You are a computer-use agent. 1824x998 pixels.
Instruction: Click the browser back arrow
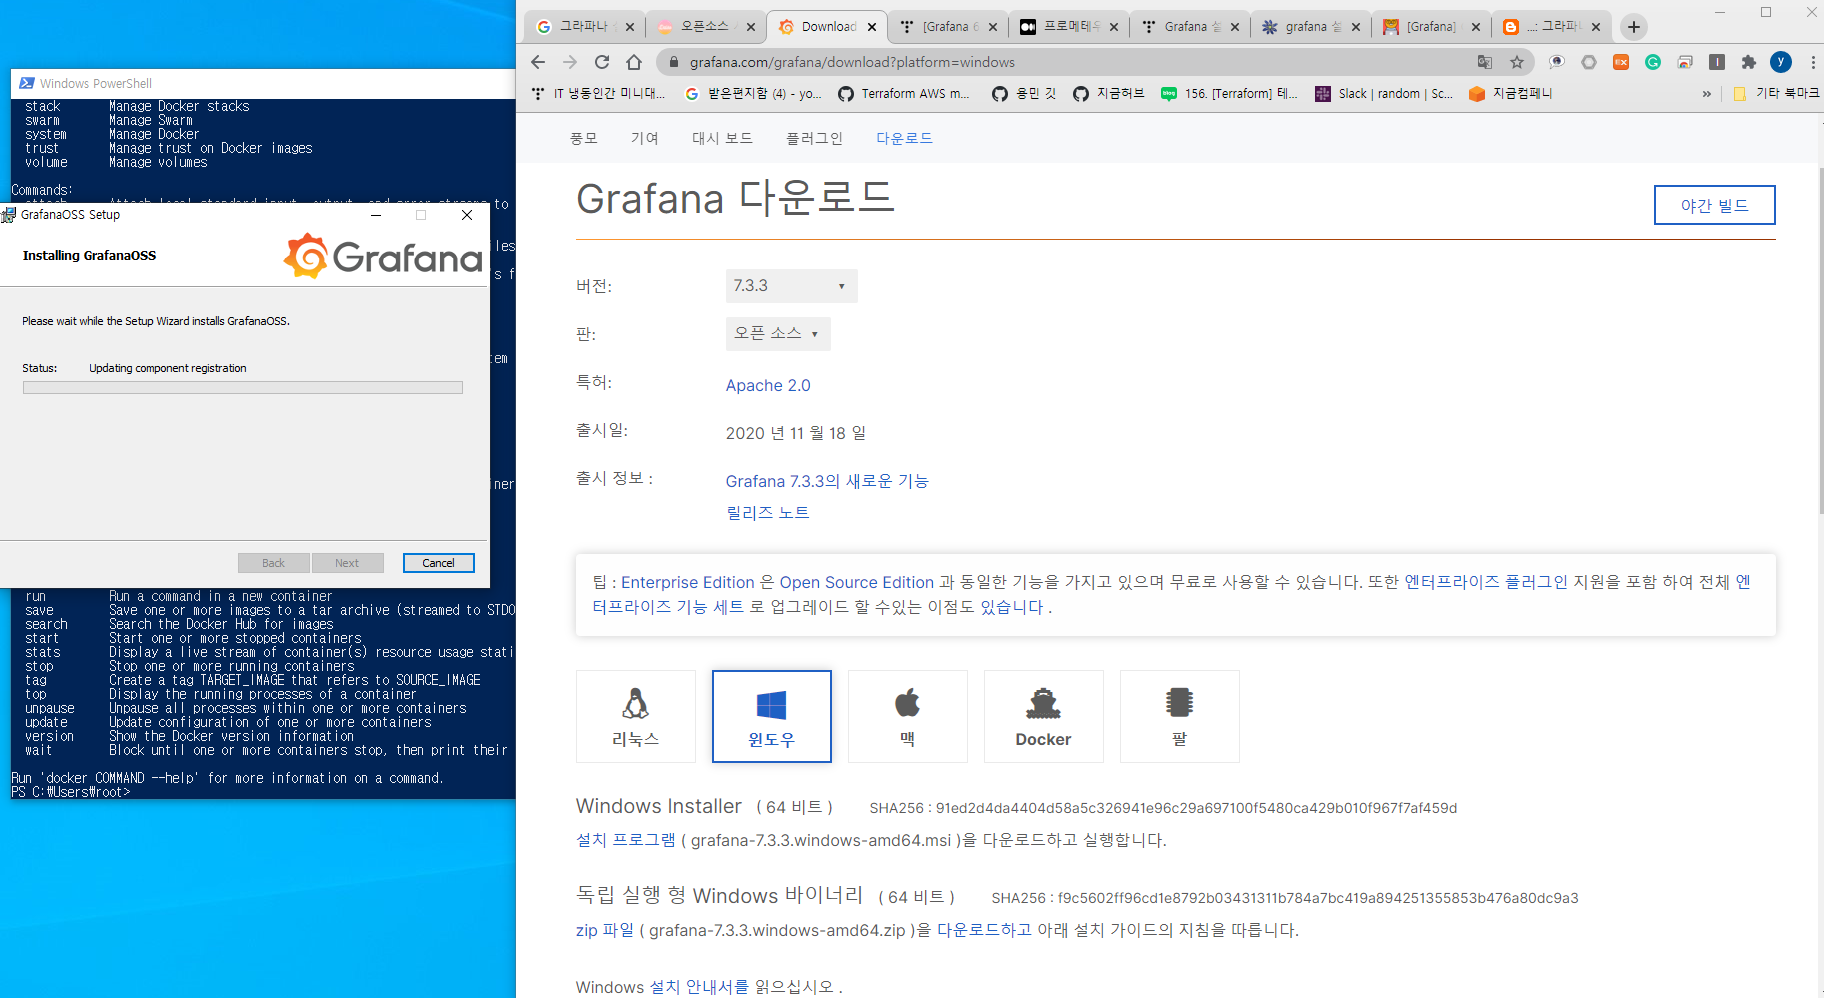point(538,62)
